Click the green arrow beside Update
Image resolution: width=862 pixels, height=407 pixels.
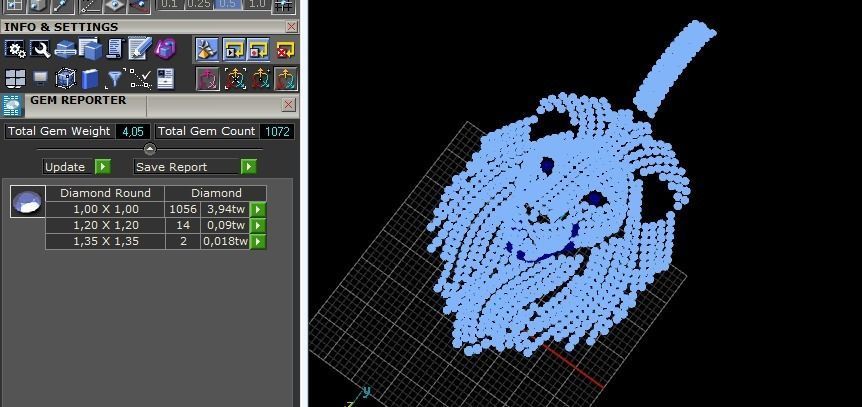point(103,167)
